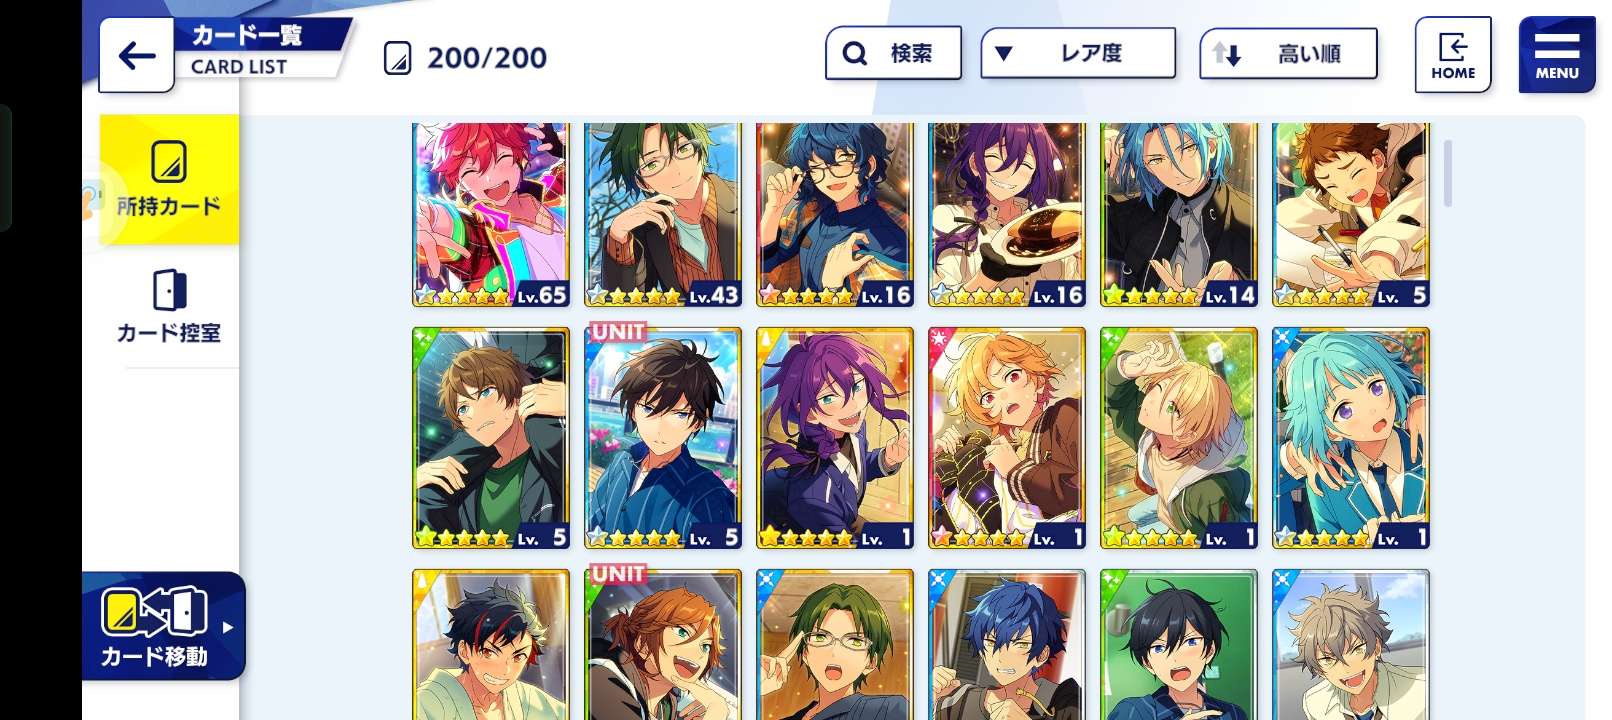Select the teal-haired Lv.1 card

point(1351,438)
